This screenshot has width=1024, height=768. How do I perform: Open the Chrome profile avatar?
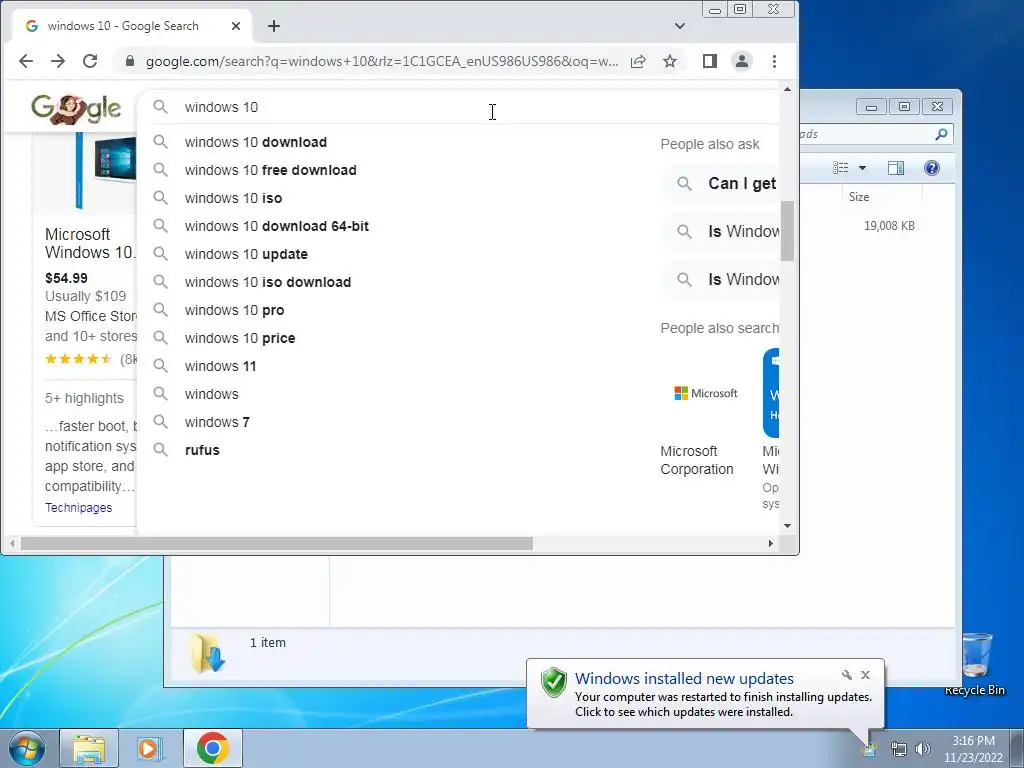742,61
